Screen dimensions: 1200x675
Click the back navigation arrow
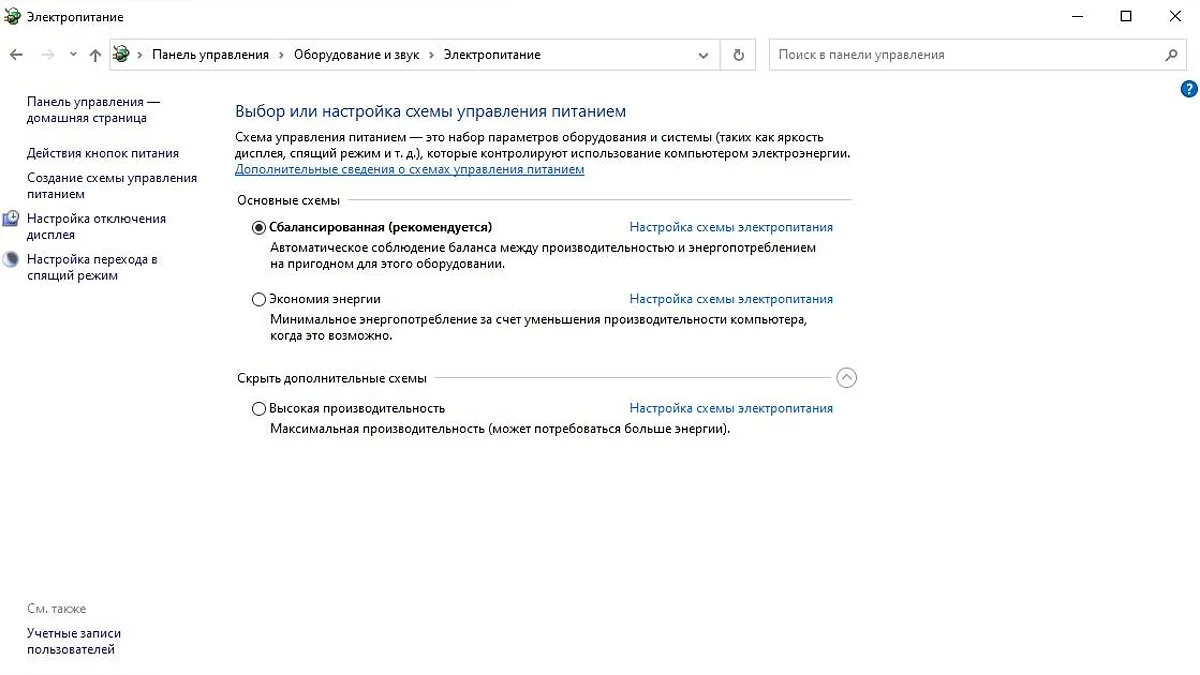point(16,55)
